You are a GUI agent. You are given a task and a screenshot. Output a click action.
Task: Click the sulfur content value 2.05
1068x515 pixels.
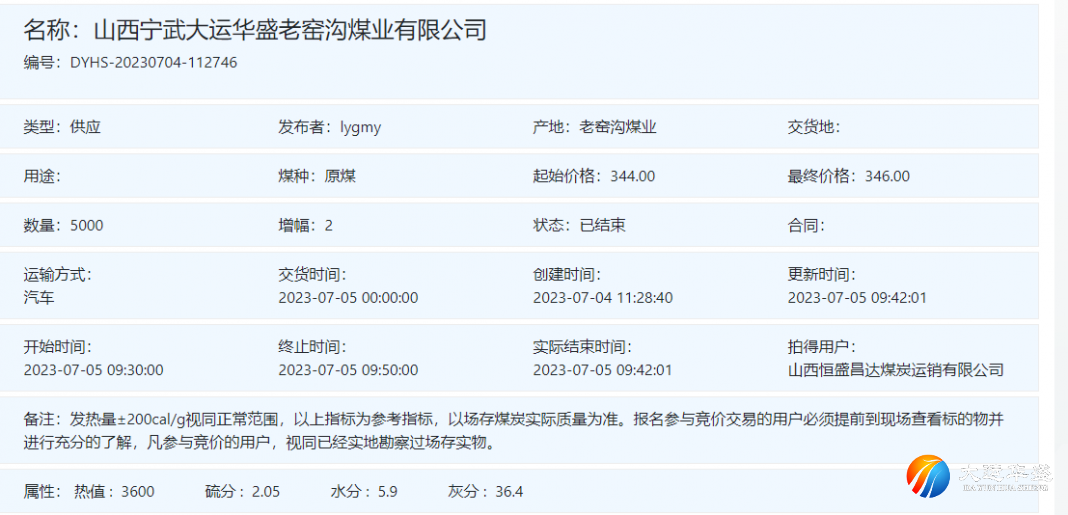[266, 491]
